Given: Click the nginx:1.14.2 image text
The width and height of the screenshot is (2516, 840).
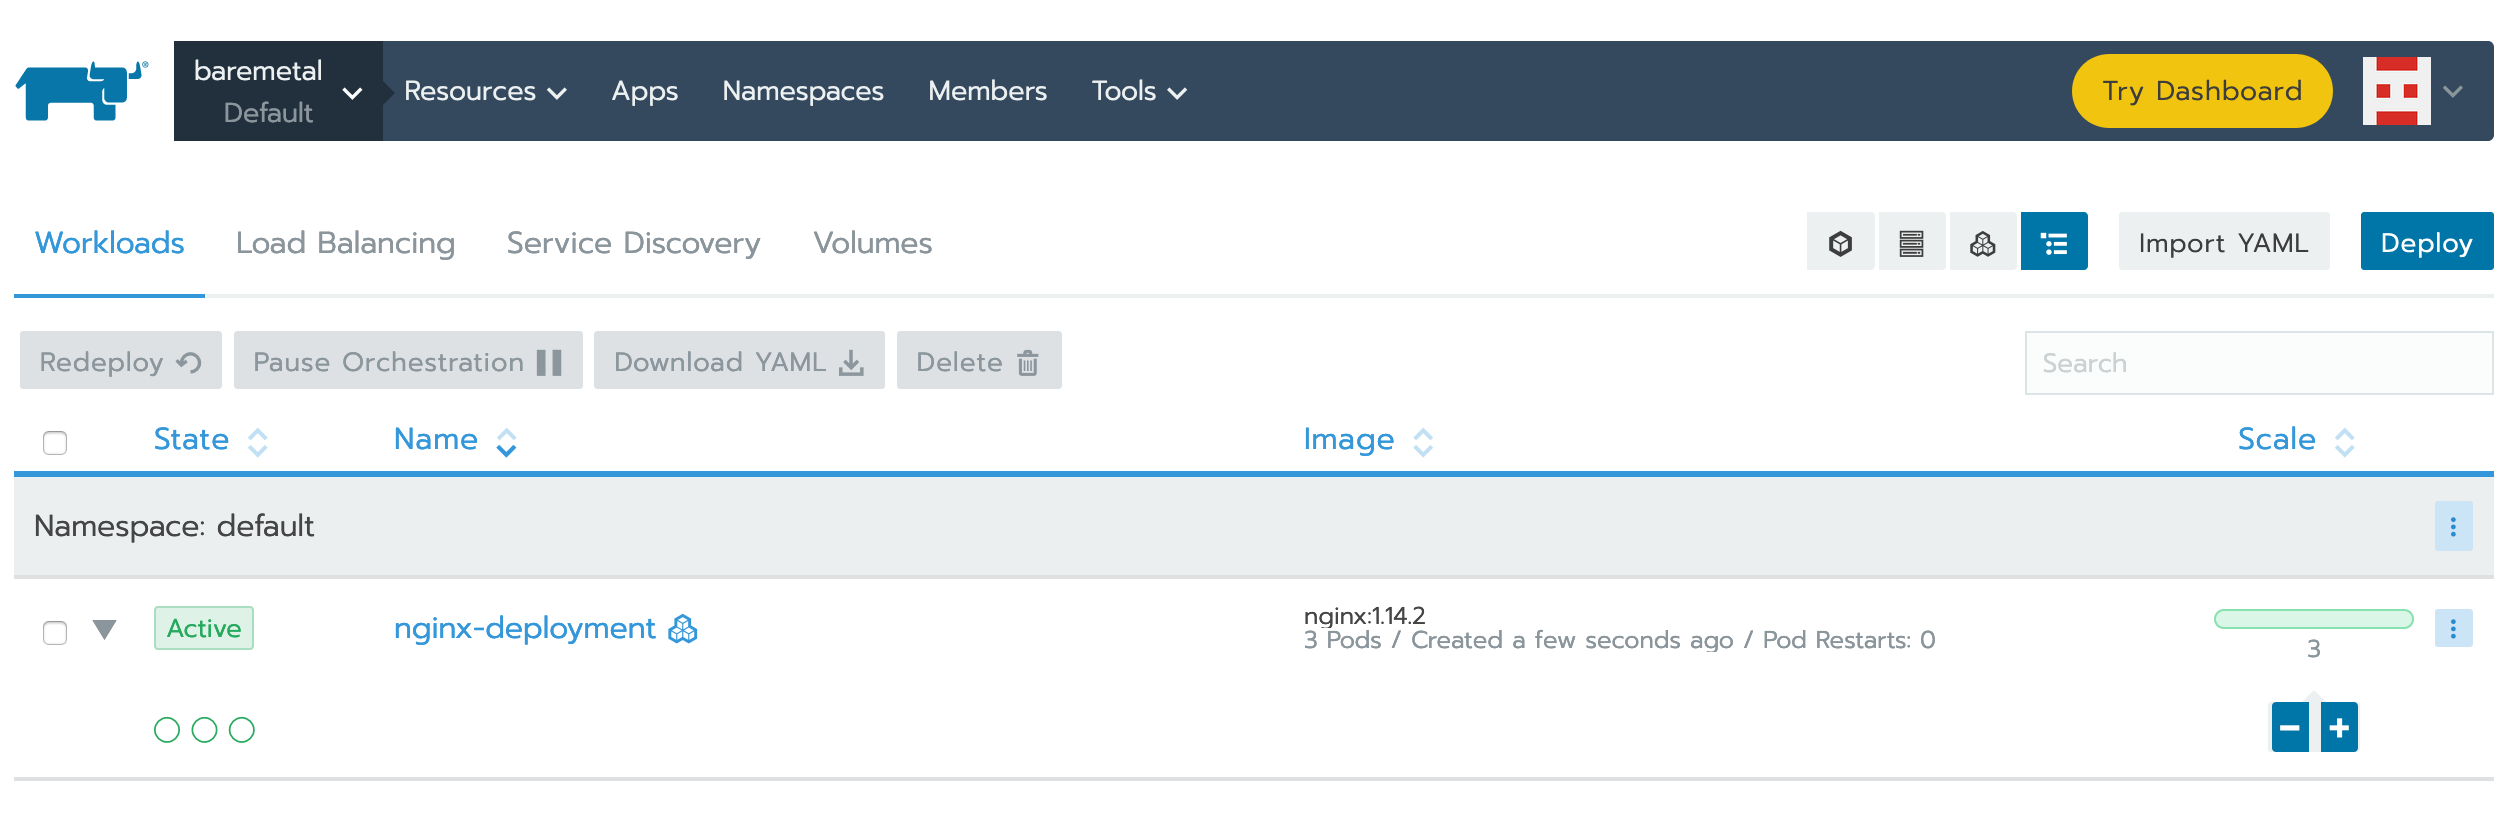Looking at the screenshot, I should (x=1364, y=615).
